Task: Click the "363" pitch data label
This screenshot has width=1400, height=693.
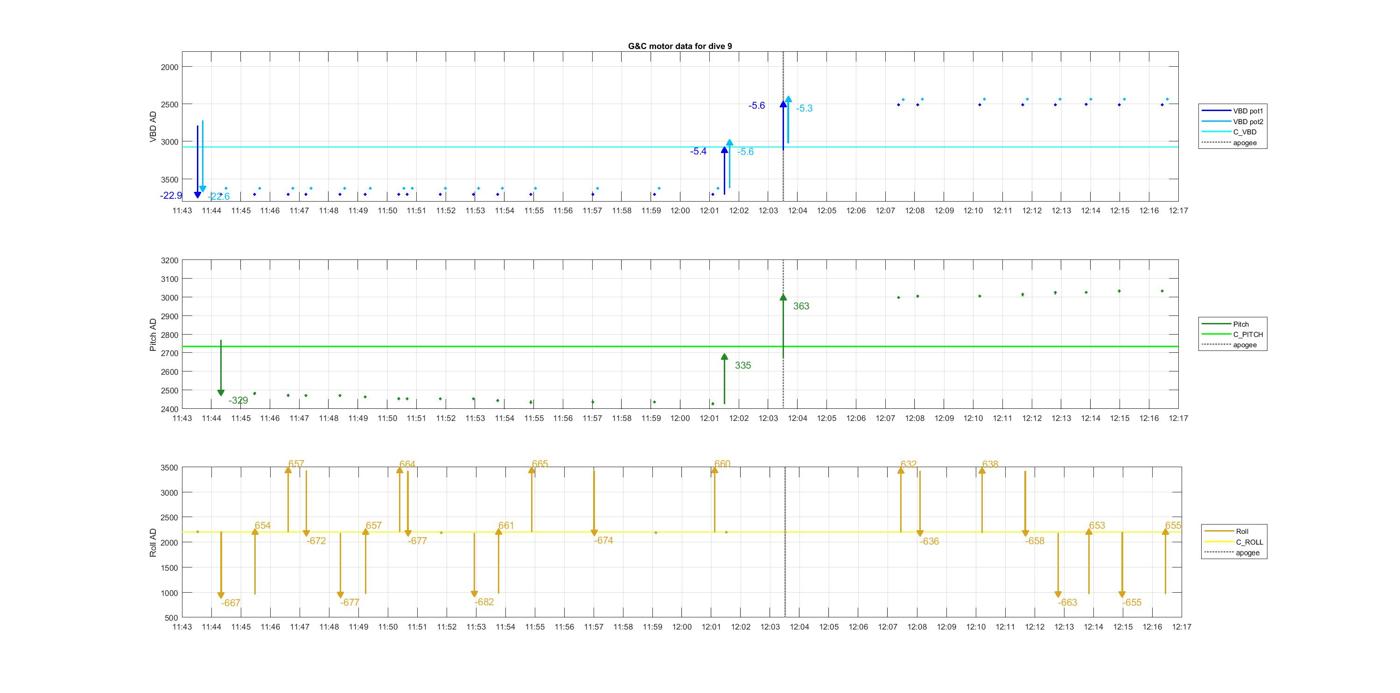Action: (x=801, y=306)
